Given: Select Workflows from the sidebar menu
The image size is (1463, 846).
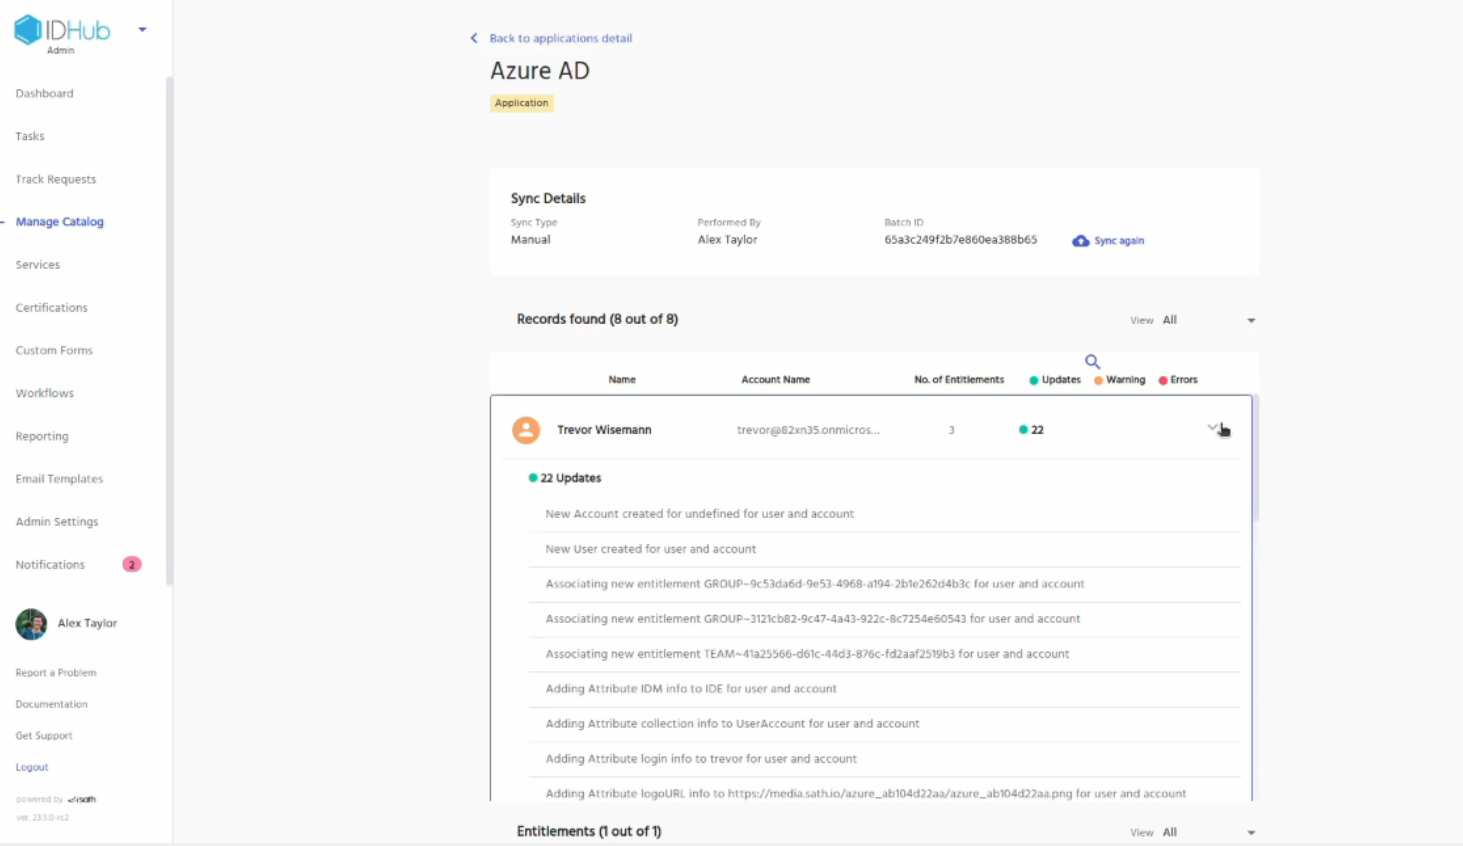Looking at the screenshot, I should (44, 394).
